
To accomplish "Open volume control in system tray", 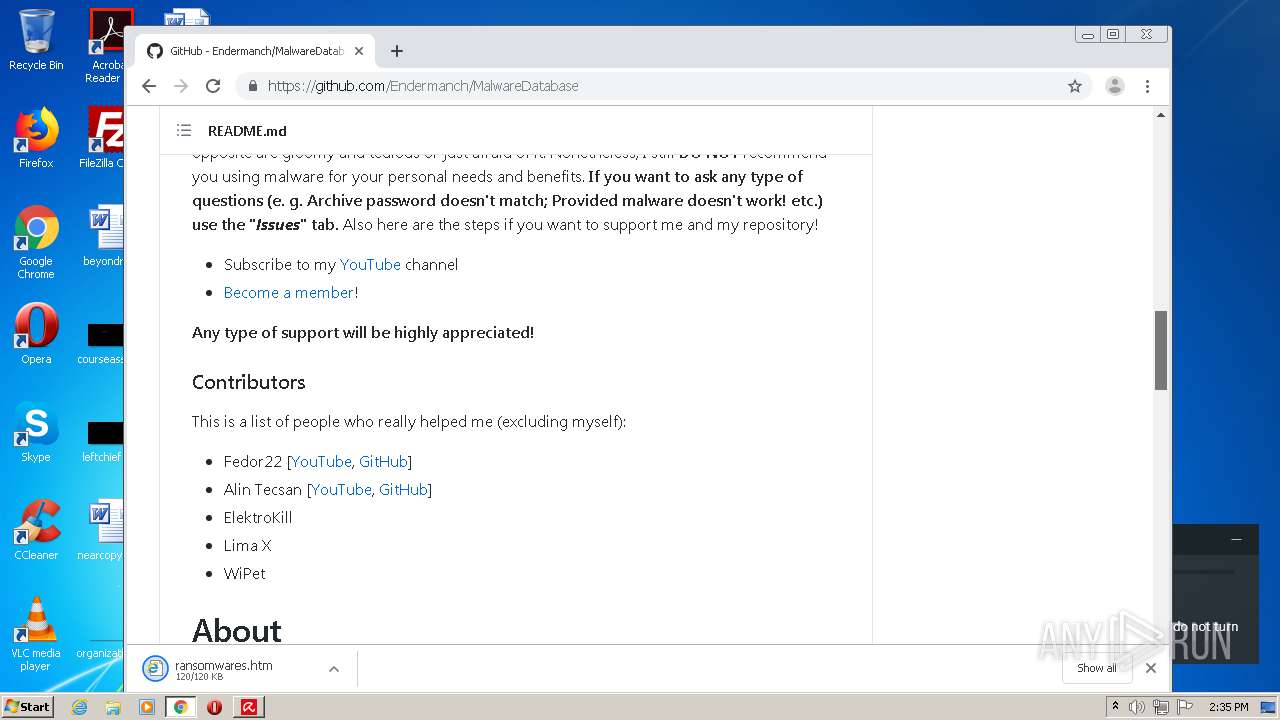I will pyautogui.click(x=1137, y=707).
